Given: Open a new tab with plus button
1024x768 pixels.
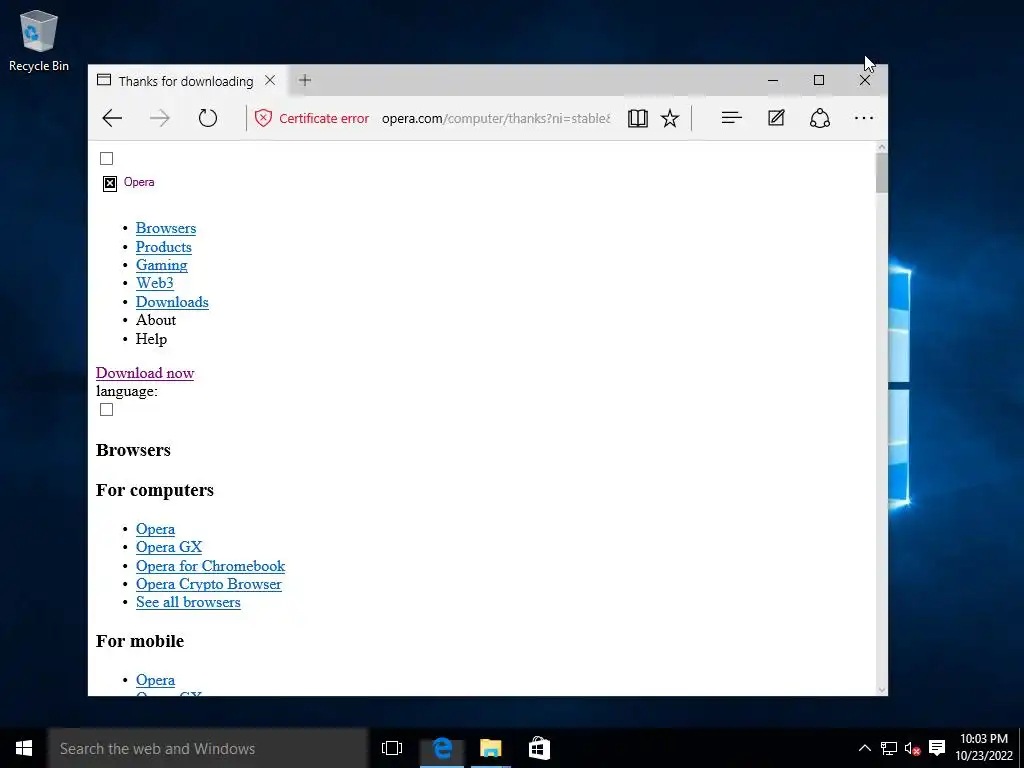Looking at the screenshot, I should coord(304,80).
